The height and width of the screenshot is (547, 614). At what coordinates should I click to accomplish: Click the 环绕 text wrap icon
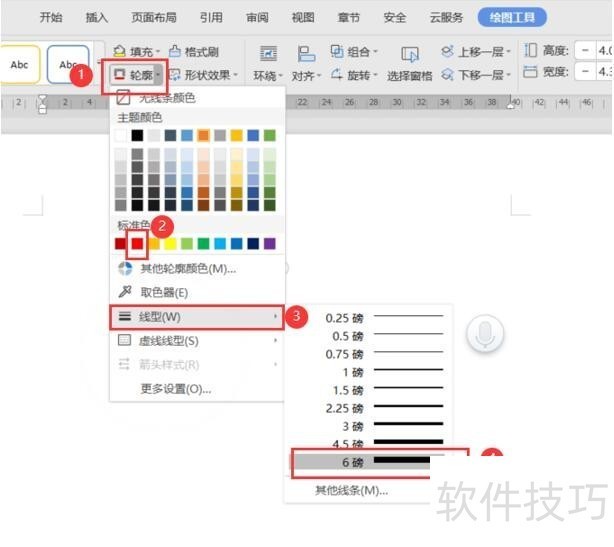coord(267,54)
